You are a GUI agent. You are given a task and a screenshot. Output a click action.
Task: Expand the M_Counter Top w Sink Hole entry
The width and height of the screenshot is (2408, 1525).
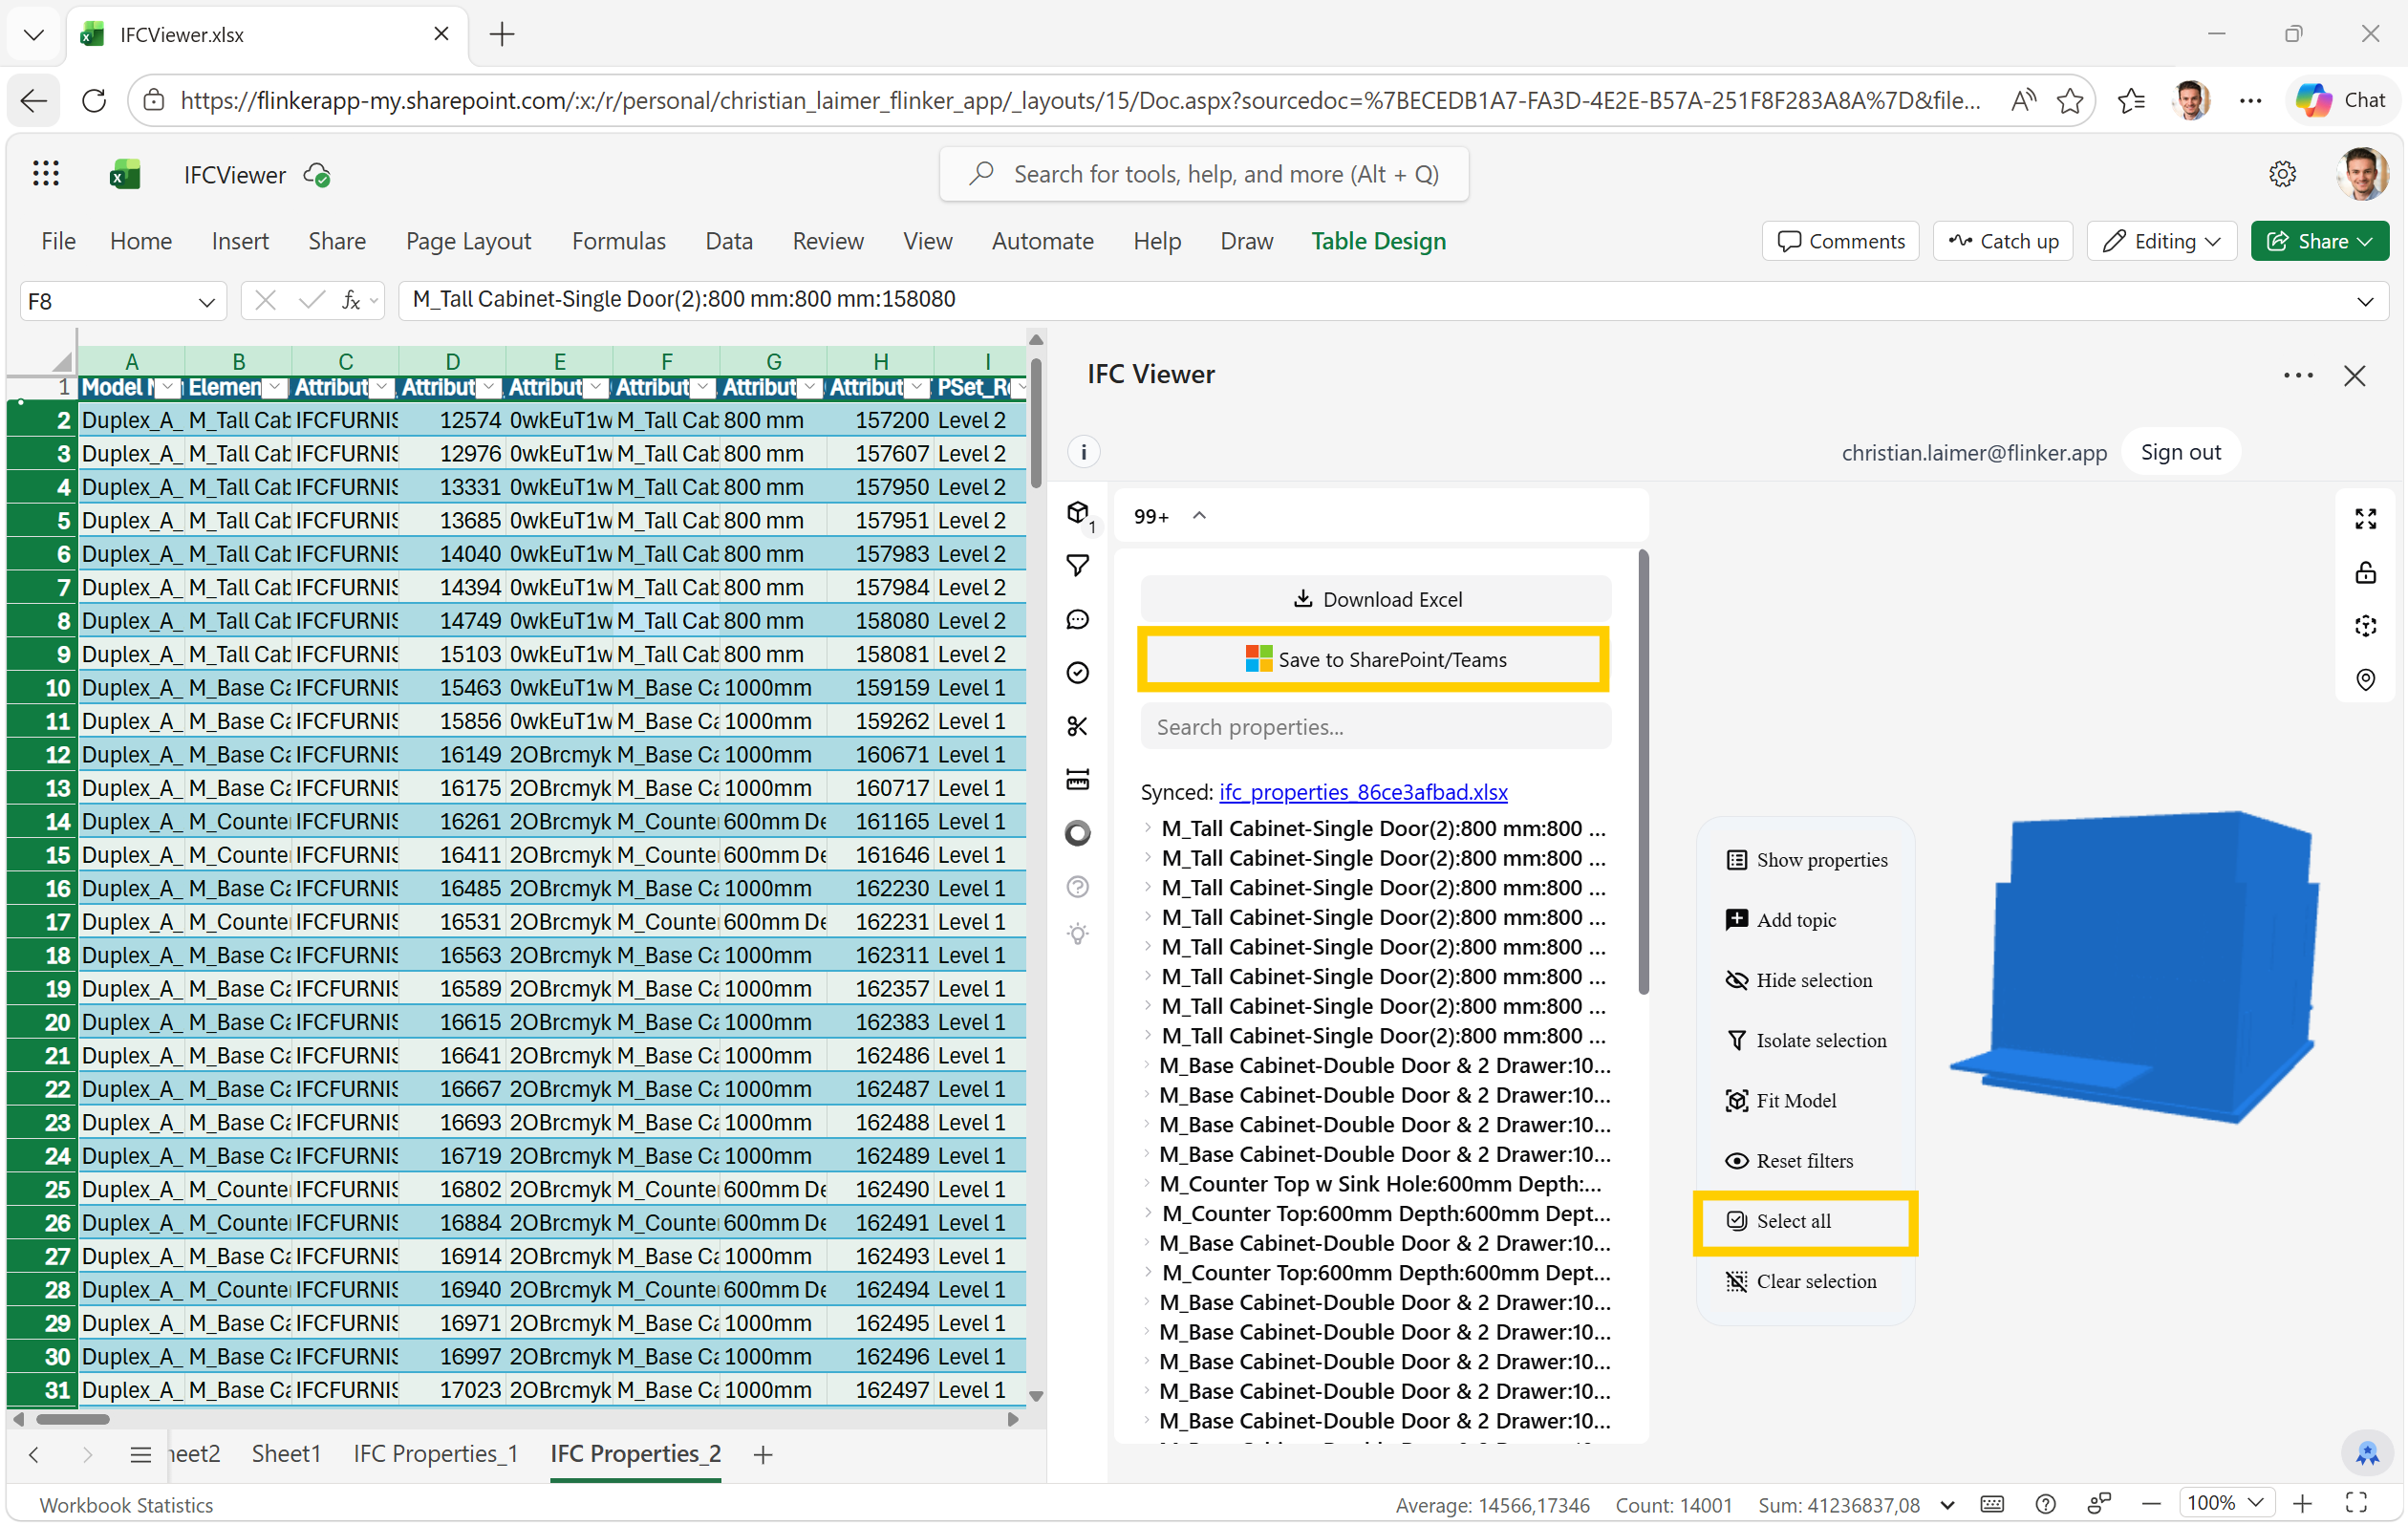(x=1147, y=1184)
